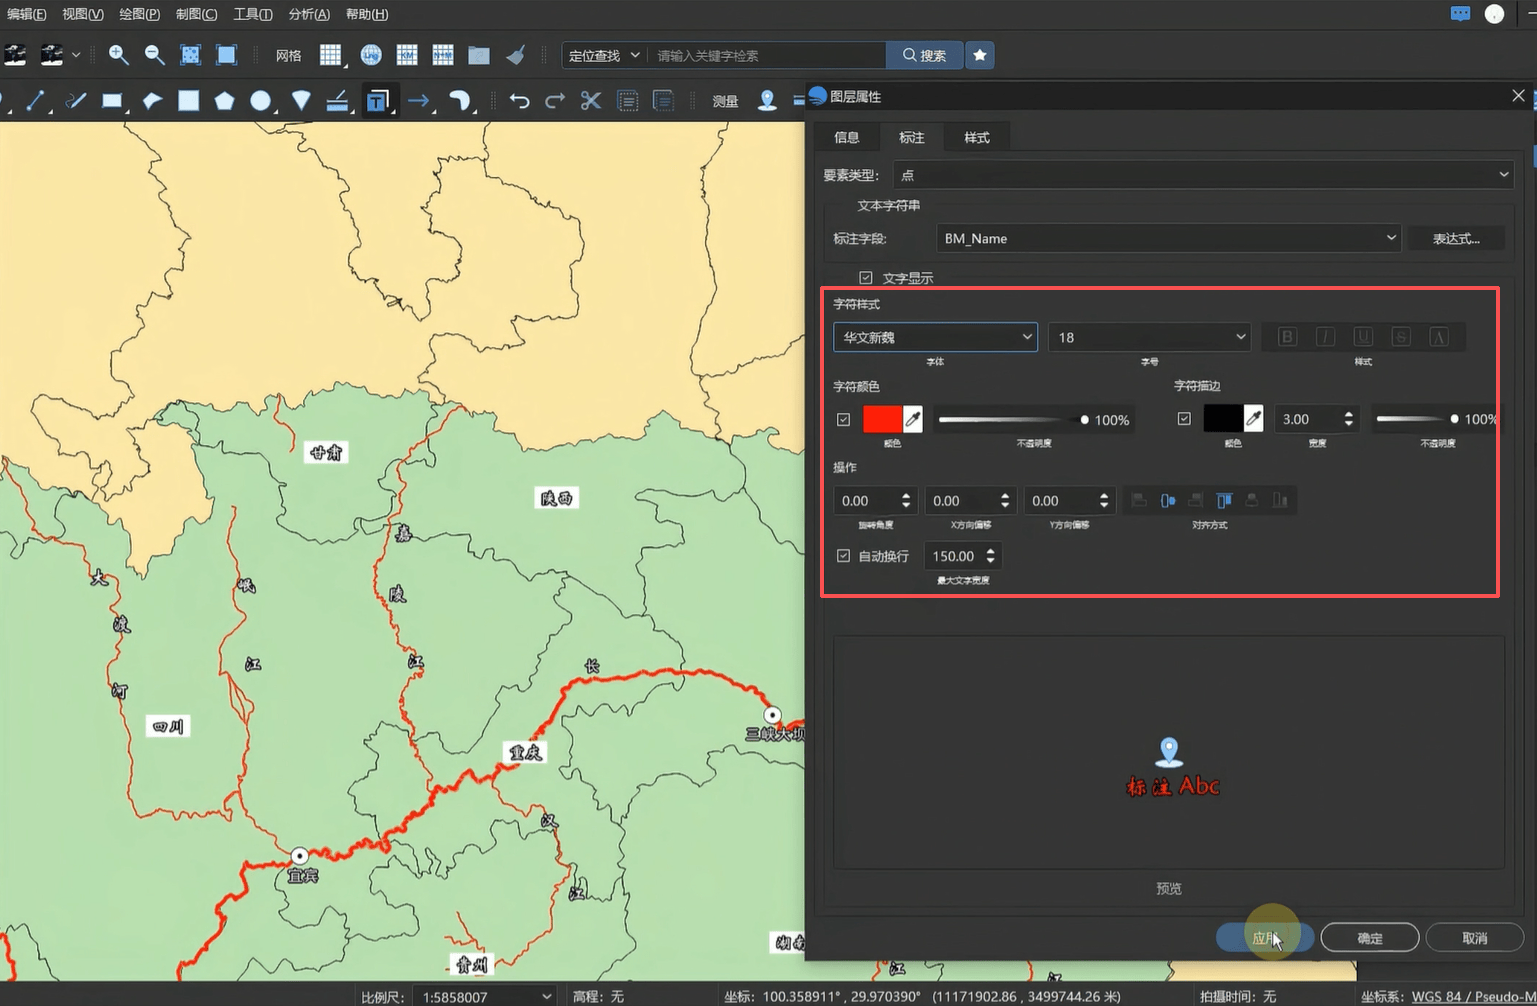The width and height of the screenshot is (1537, 1006).
Task: Click the scissors cut tool
Action: pyautogui.click(x=591, y=100)
